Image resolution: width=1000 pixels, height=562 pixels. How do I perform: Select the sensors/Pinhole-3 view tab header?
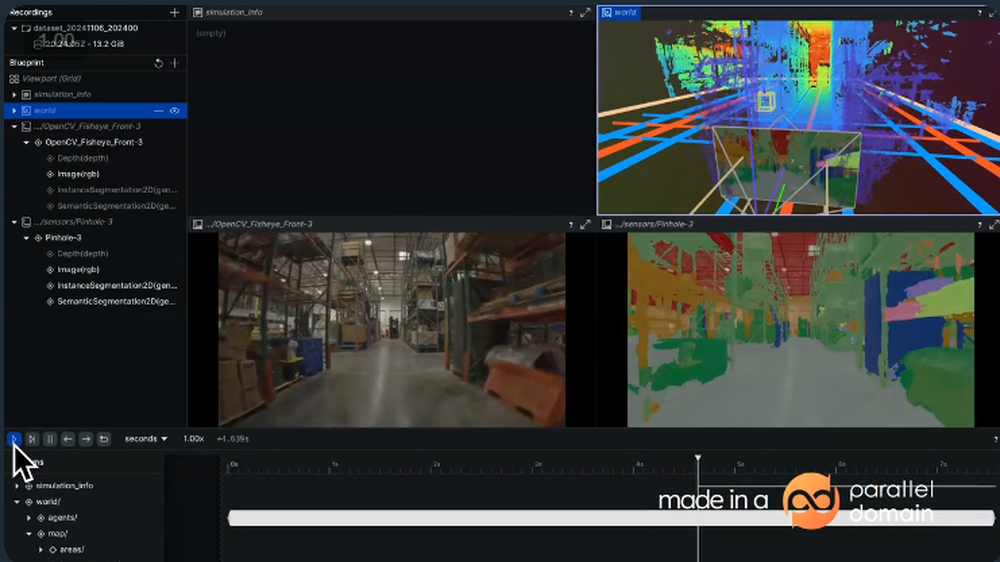[647, 225]
